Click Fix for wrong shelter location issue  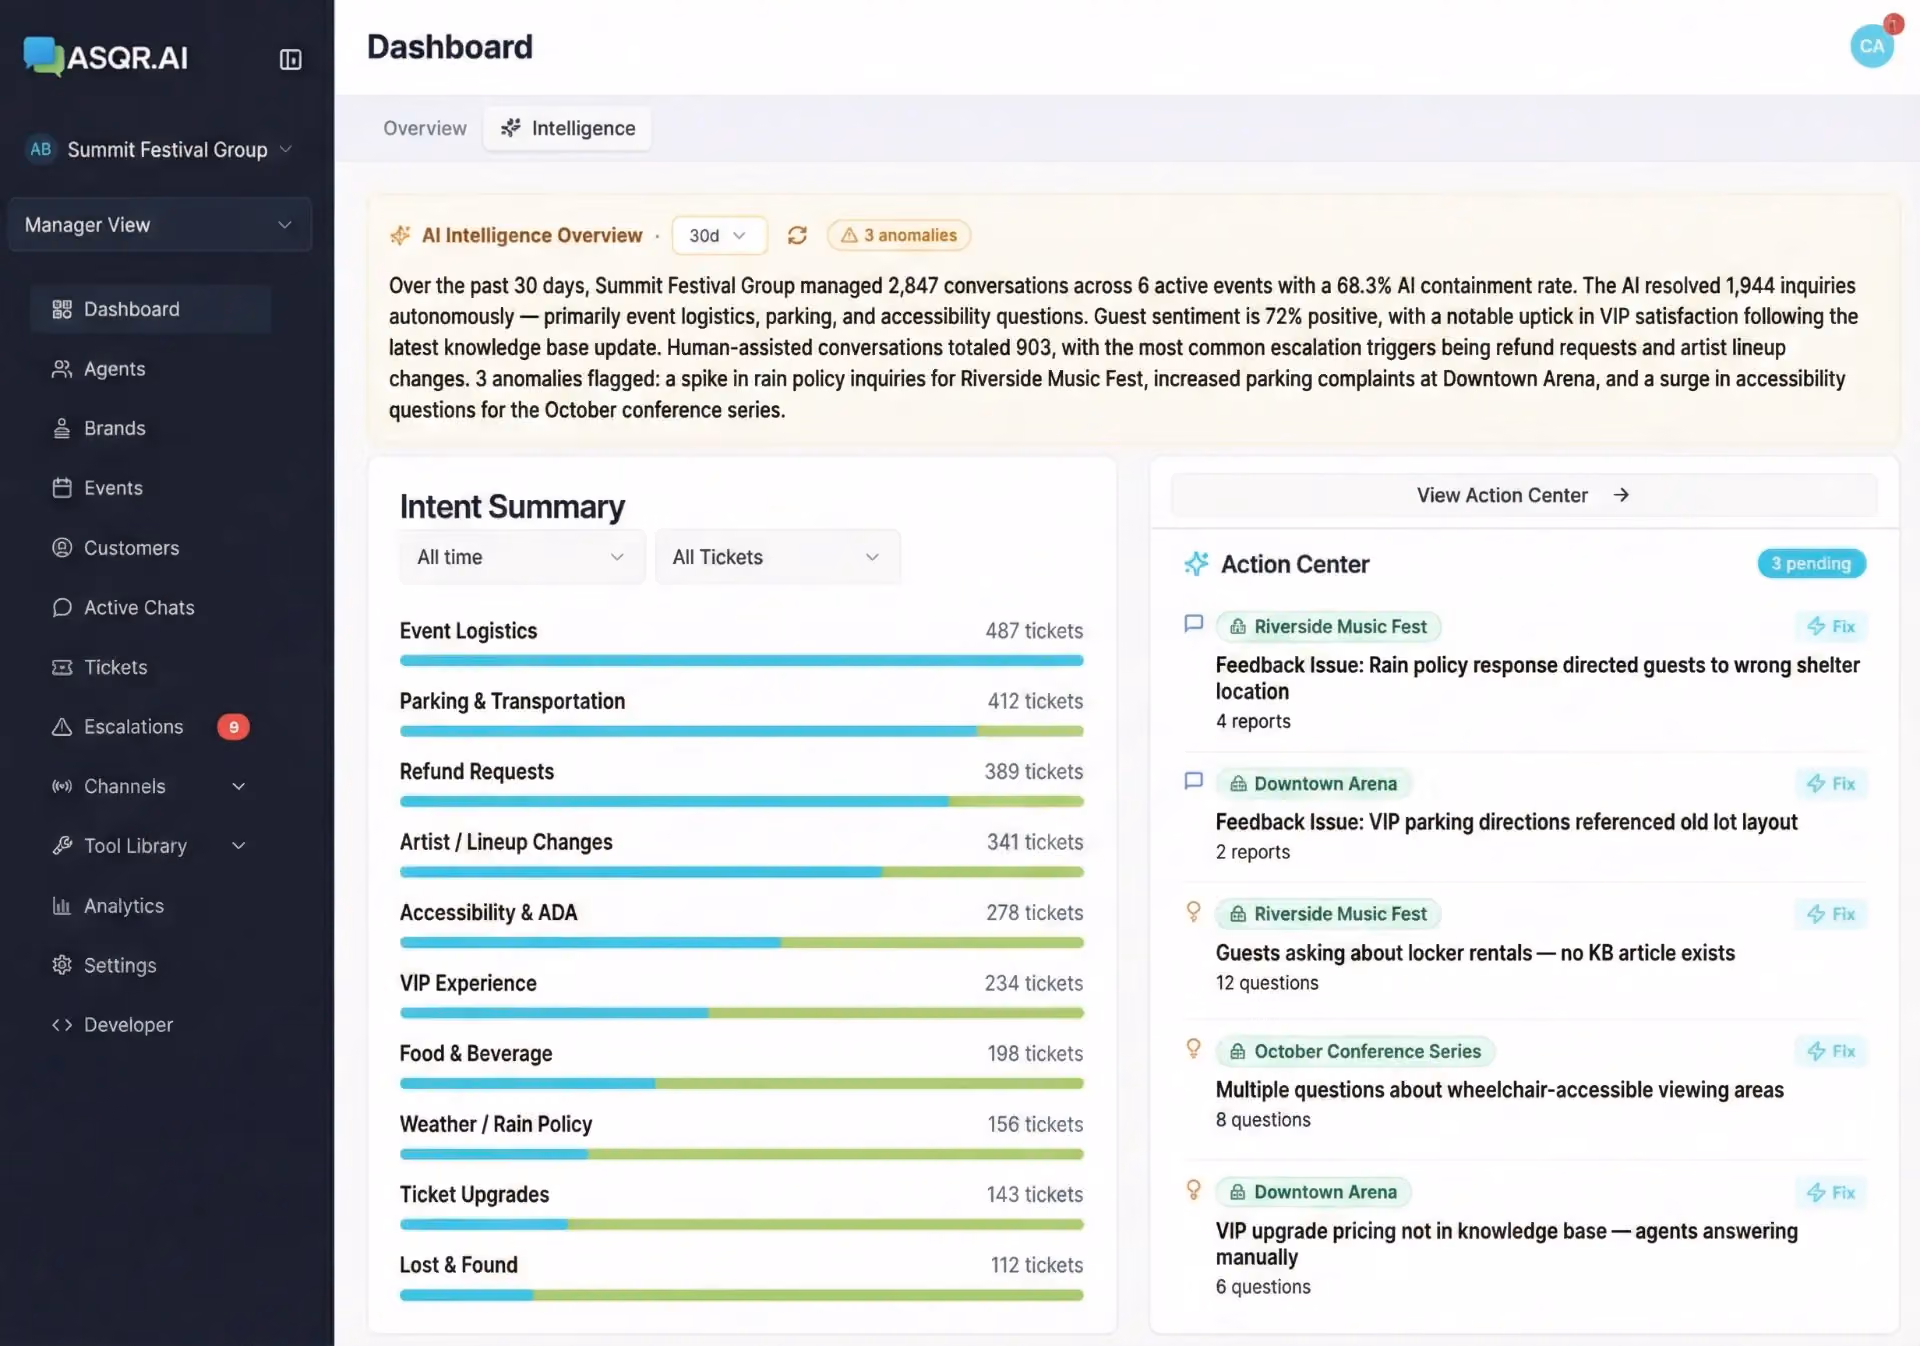(x=1831, y=627)
